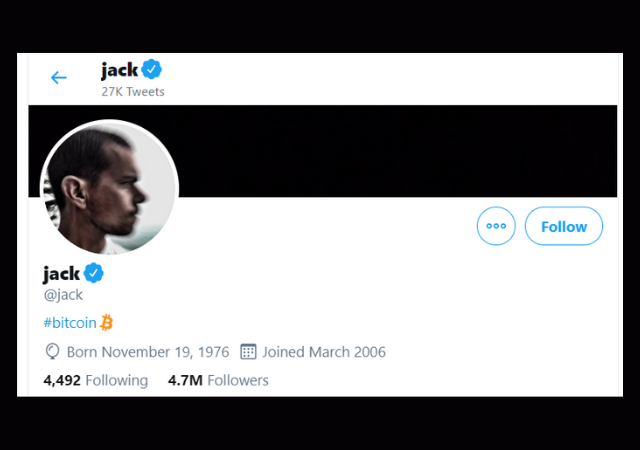Open the #bitcoin hashtag link
The width and height of the screenshot is (640, 450).
pyautogui.click(x=69, y=322)
